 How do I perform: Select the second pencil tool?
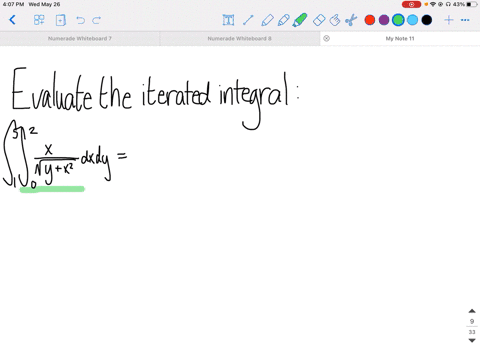283,20
